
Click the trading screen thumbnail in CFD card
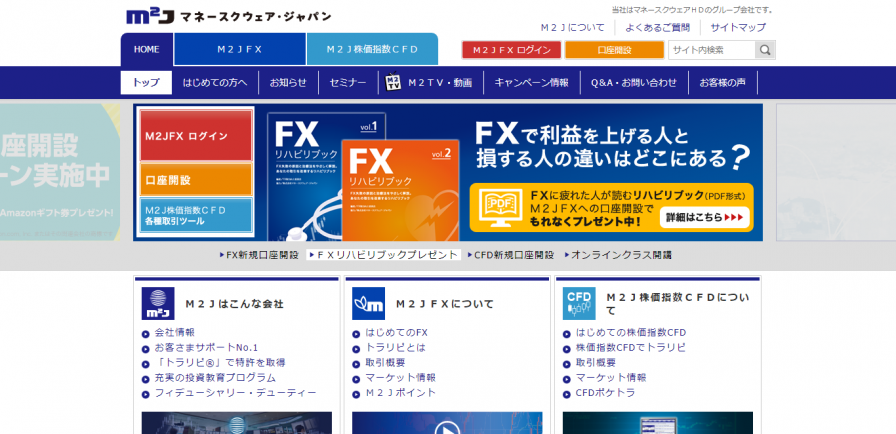click(658, 423)
